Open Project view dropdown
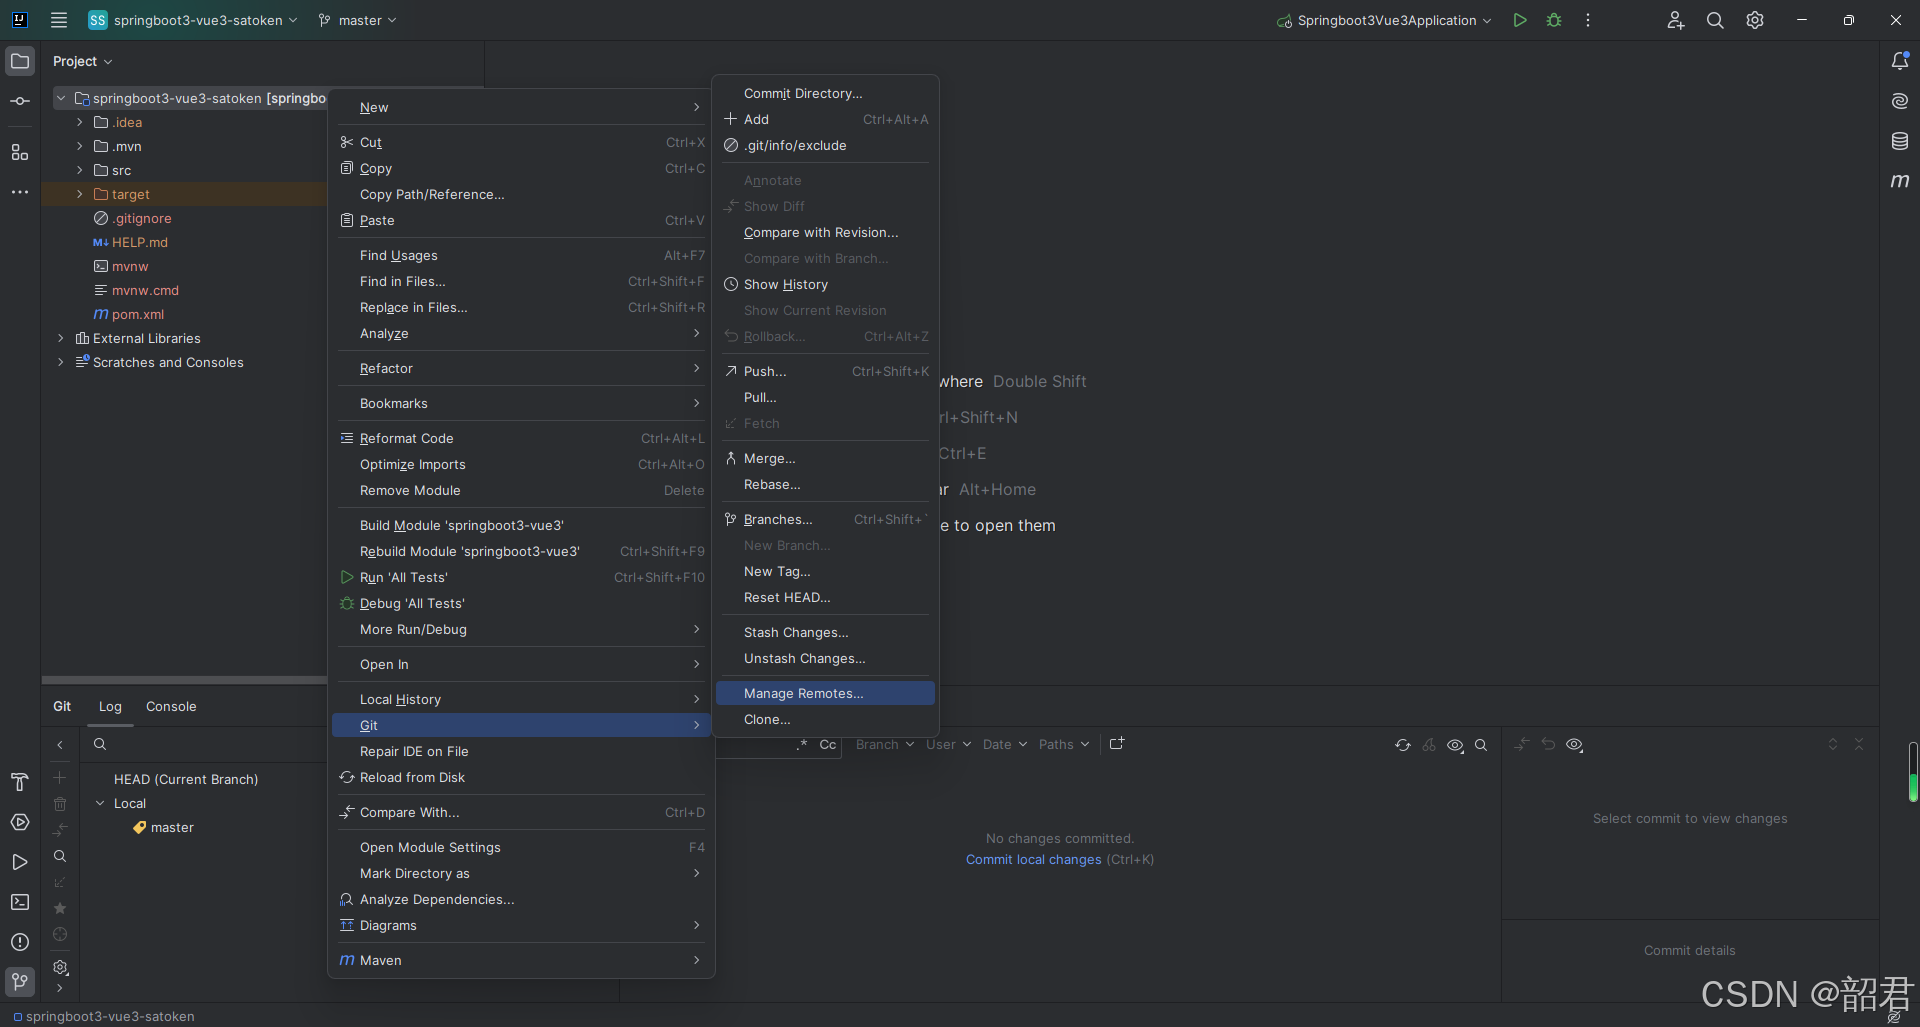The image size is (1920, 1027). (82, 61)
